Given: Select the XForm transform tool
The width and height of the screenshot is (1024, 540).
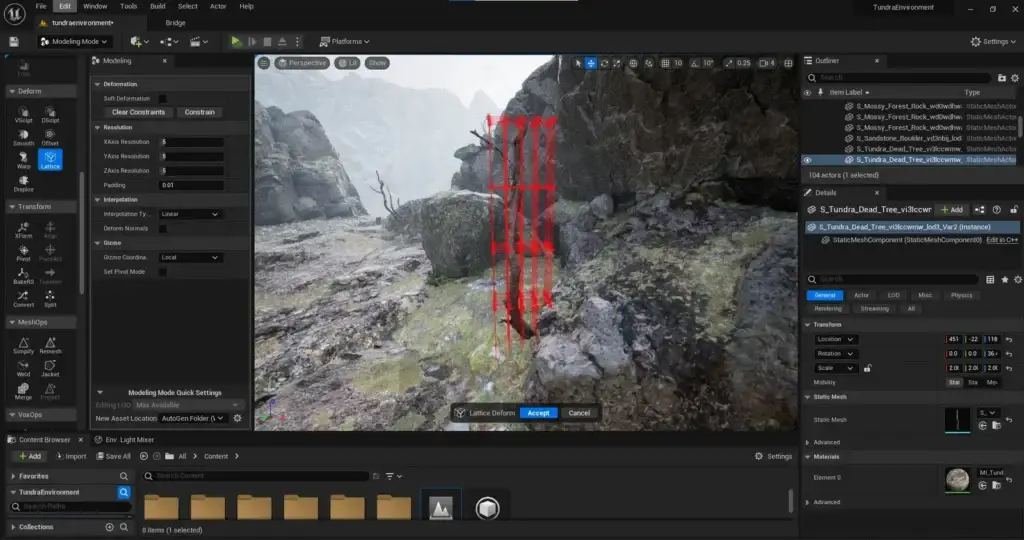Looking at the screenshot, I should point(23,230).
